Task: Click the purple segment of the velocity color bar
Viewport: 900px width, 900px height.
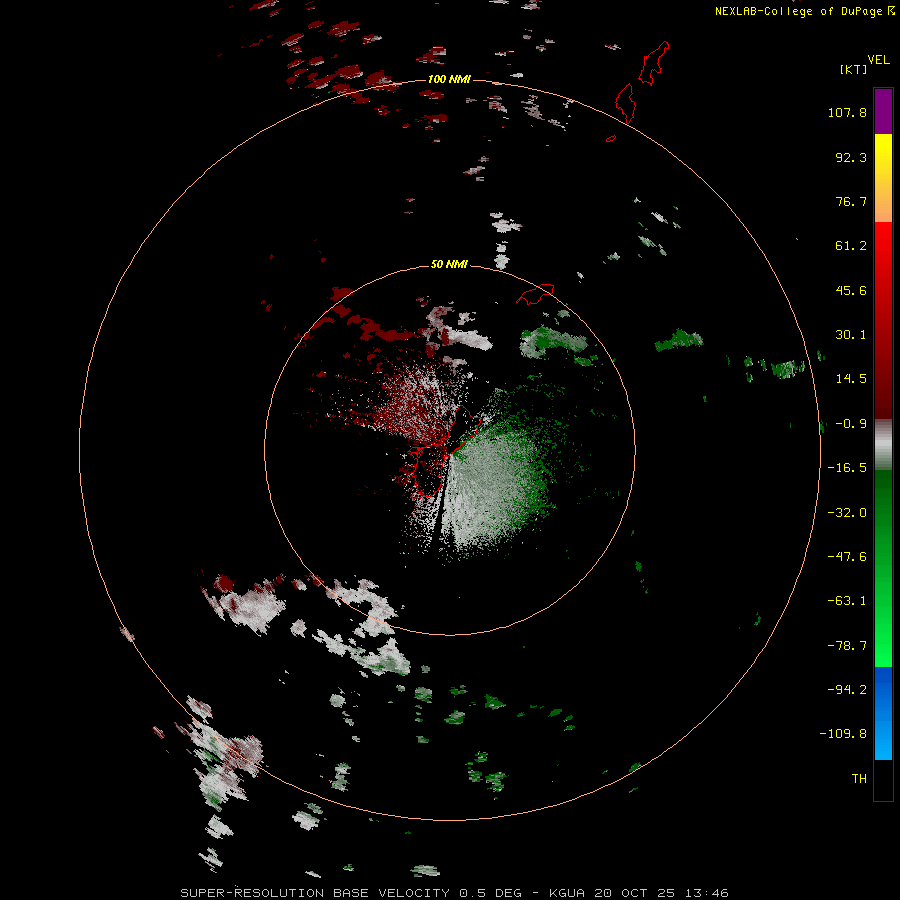Action: 883,111
